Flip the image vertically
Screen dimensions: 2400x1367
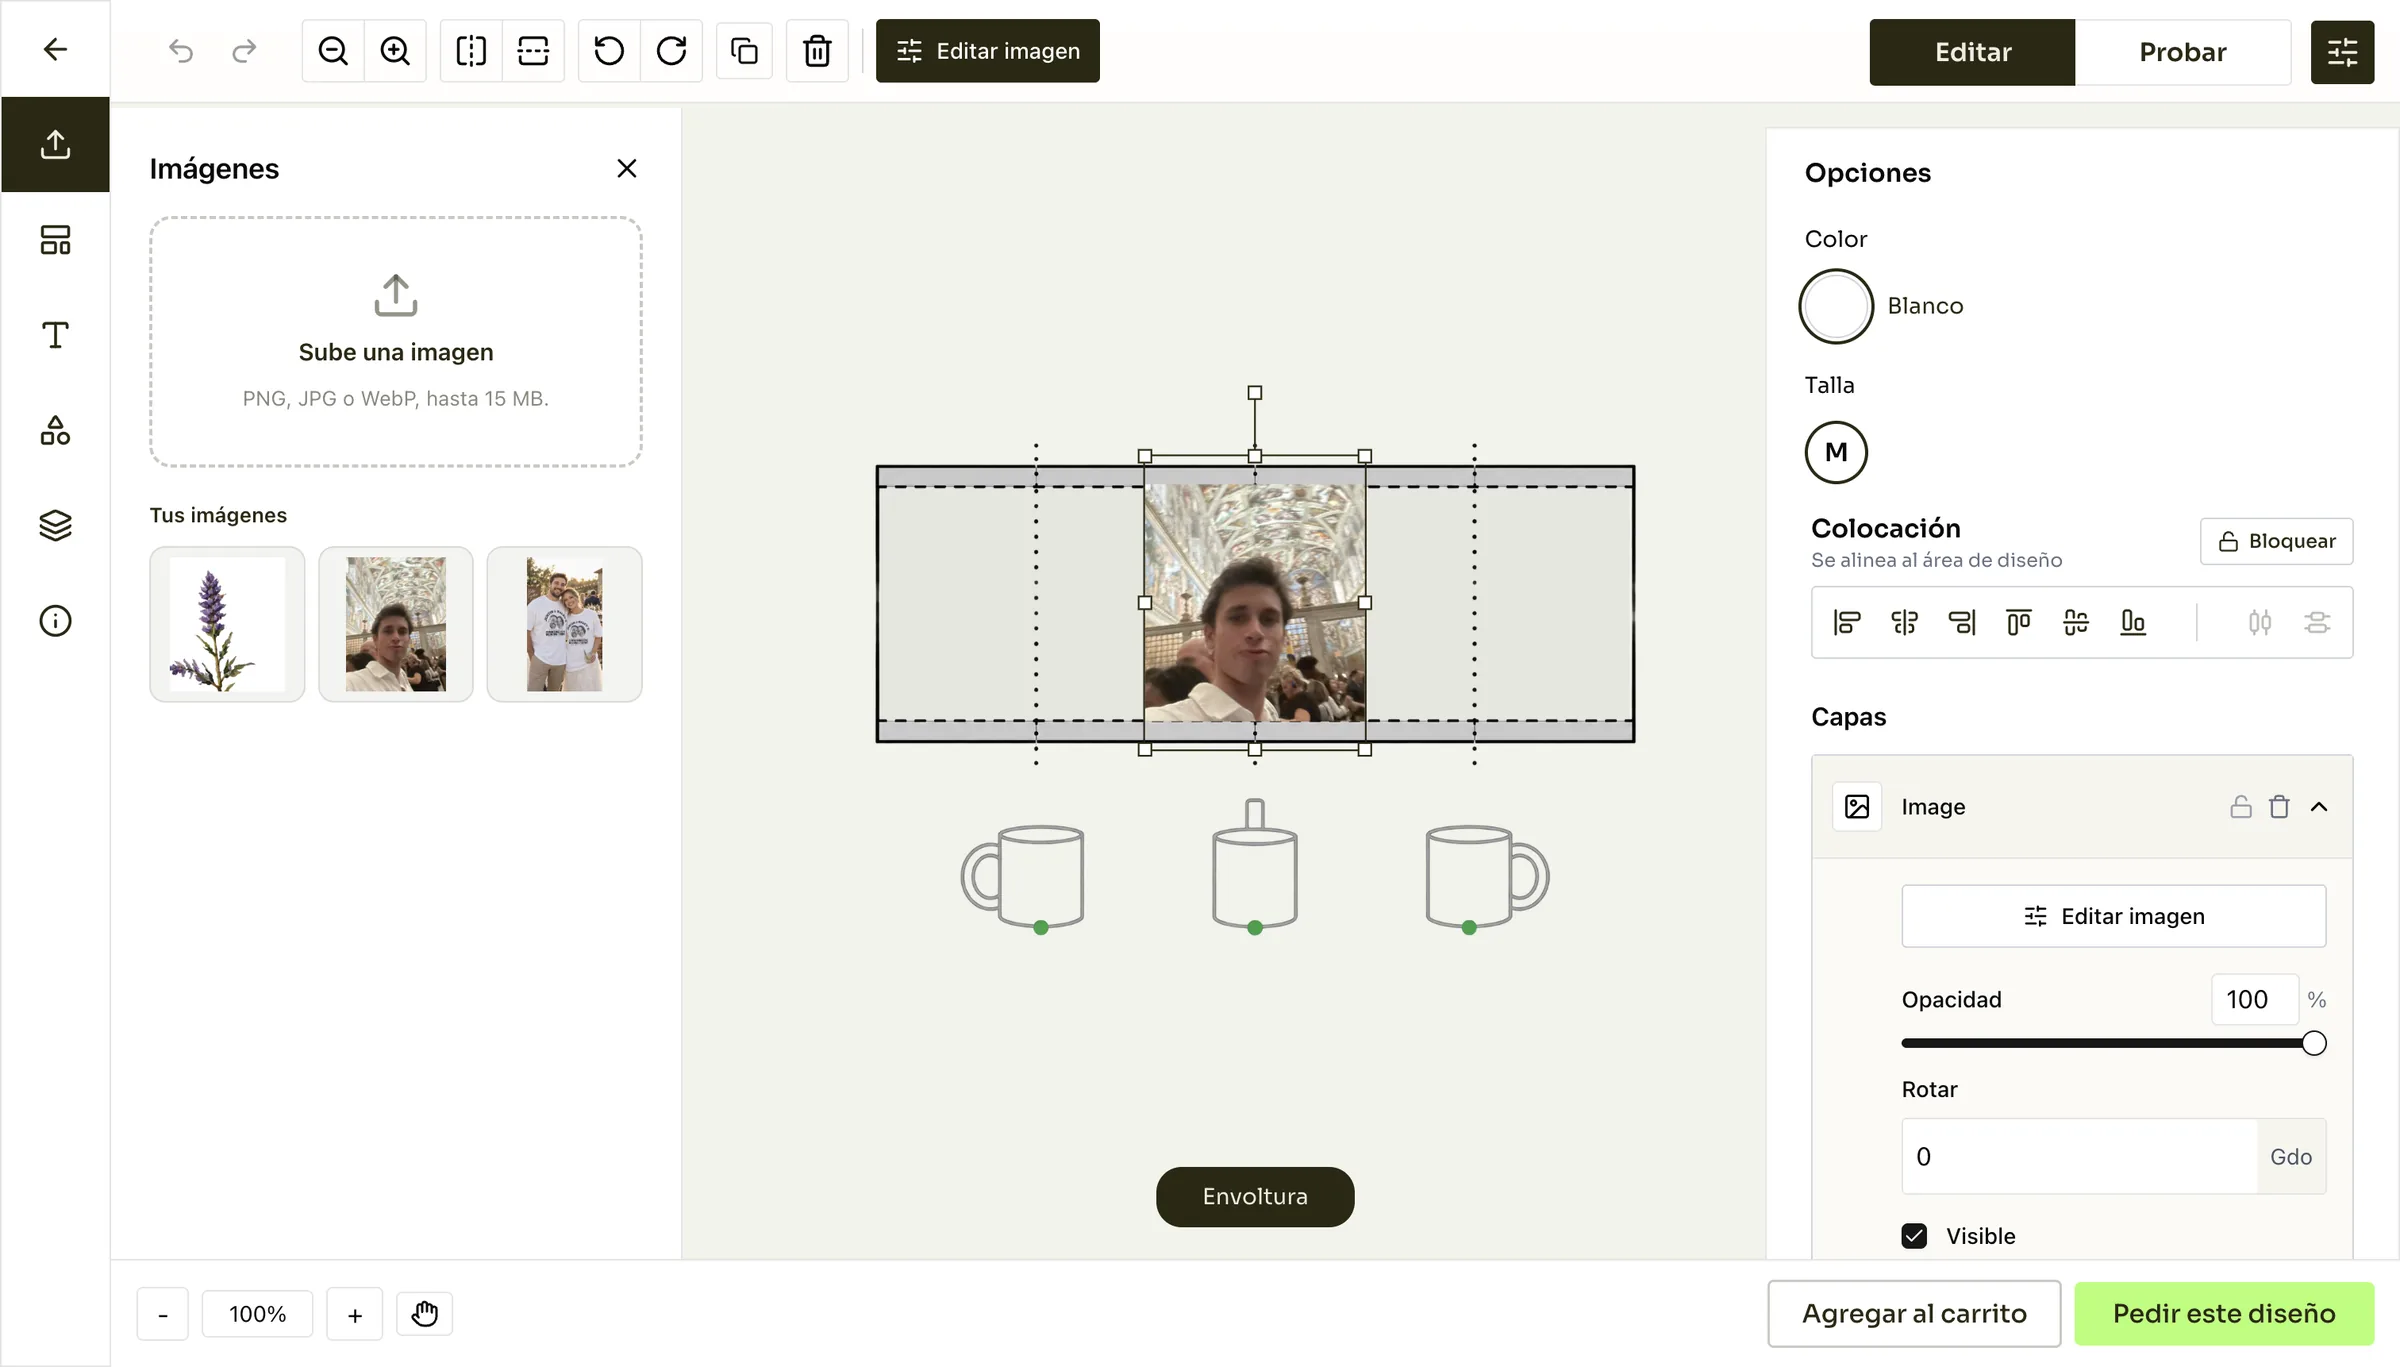pos(533,50)
